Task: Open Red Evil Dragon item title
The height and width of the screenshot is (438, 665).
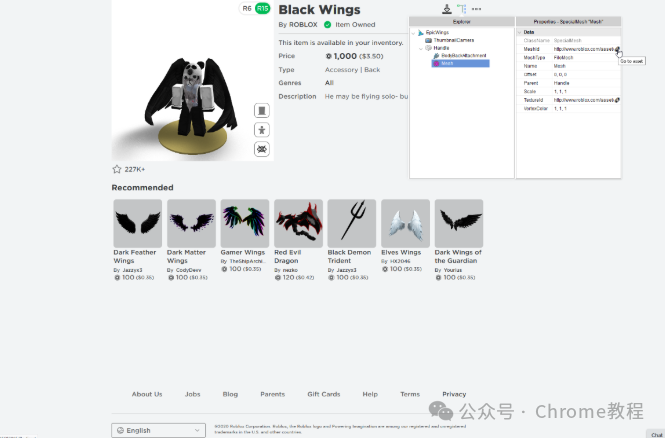Action: tap(287, 257)
